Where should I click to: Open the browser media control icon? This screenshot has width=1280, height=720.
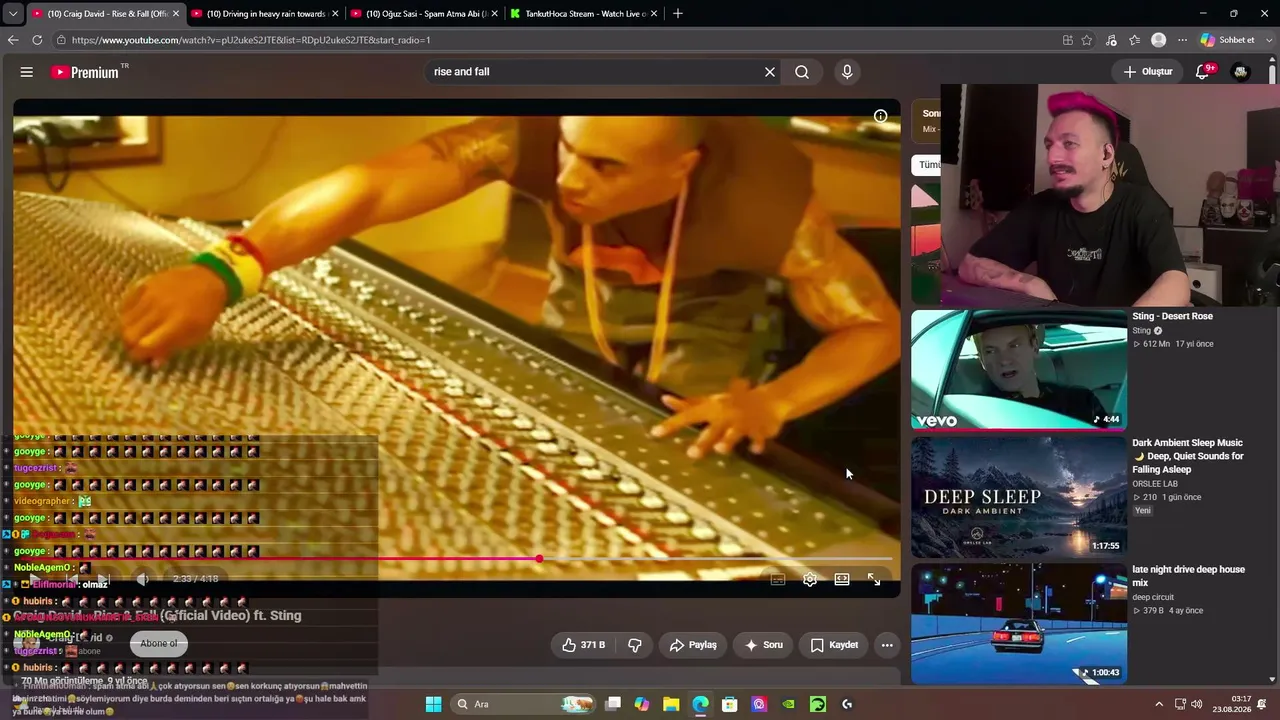tap(1111, 40)
